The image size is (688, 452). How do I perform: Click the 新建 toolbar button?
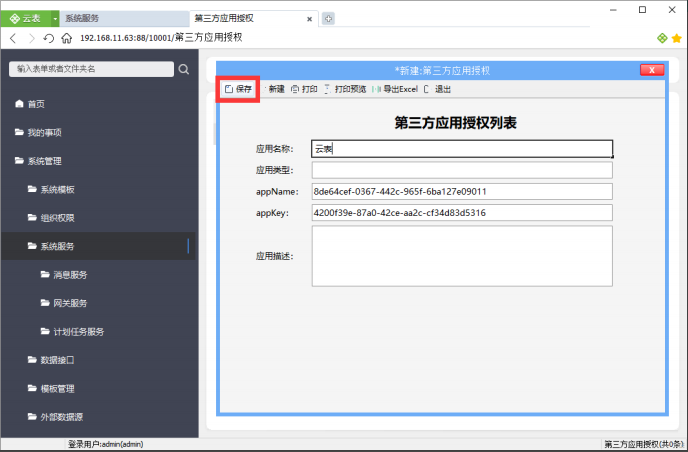point(276,89)
